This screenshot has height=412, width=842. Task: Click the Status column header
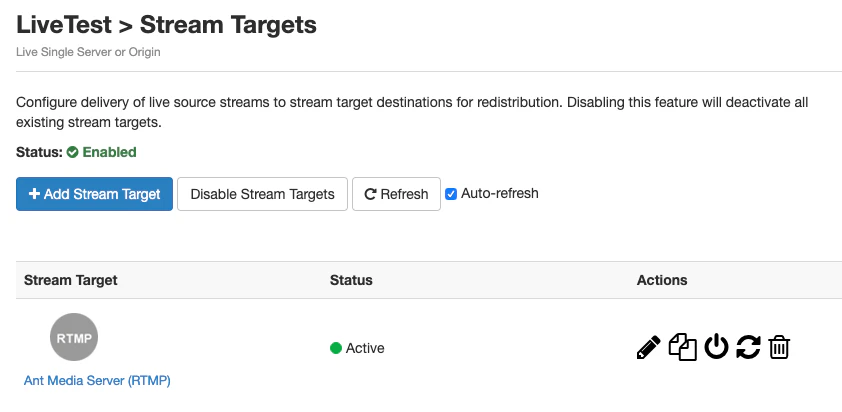(351, 280)
